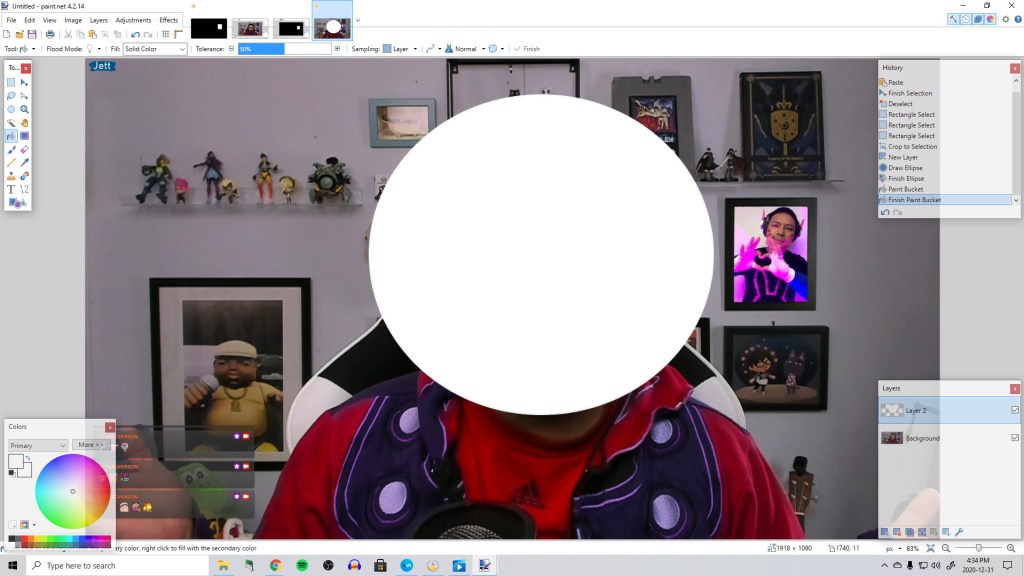Open Layer Properties with the wrench icon

click(x=958, y=531)
